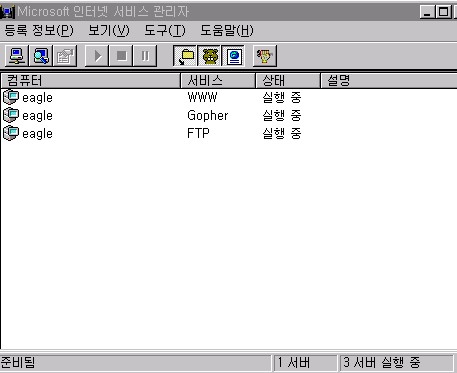457x373 pixels.
Task: Toggle the FTP services view folder icon
Action: [x=185, y=56]
